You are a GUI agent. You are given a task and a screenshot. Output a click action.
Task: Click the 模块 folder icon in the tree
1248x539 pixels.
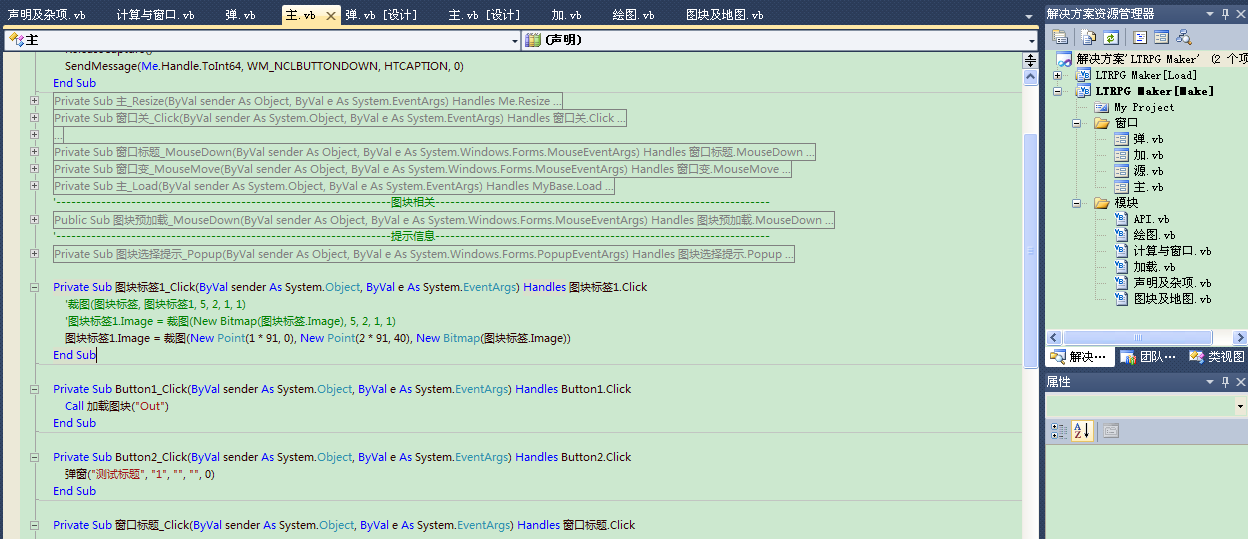[x=1101, y=203]
